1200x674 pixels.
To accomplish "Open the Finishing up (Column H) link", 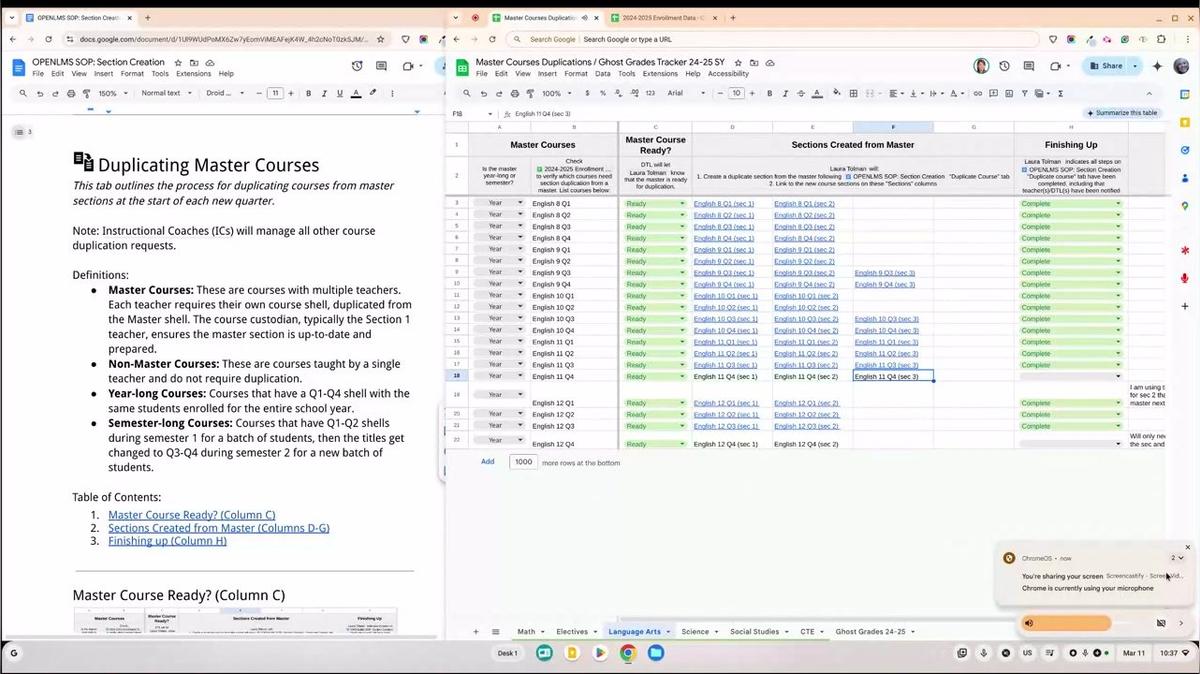I will (x=167, y=541).
